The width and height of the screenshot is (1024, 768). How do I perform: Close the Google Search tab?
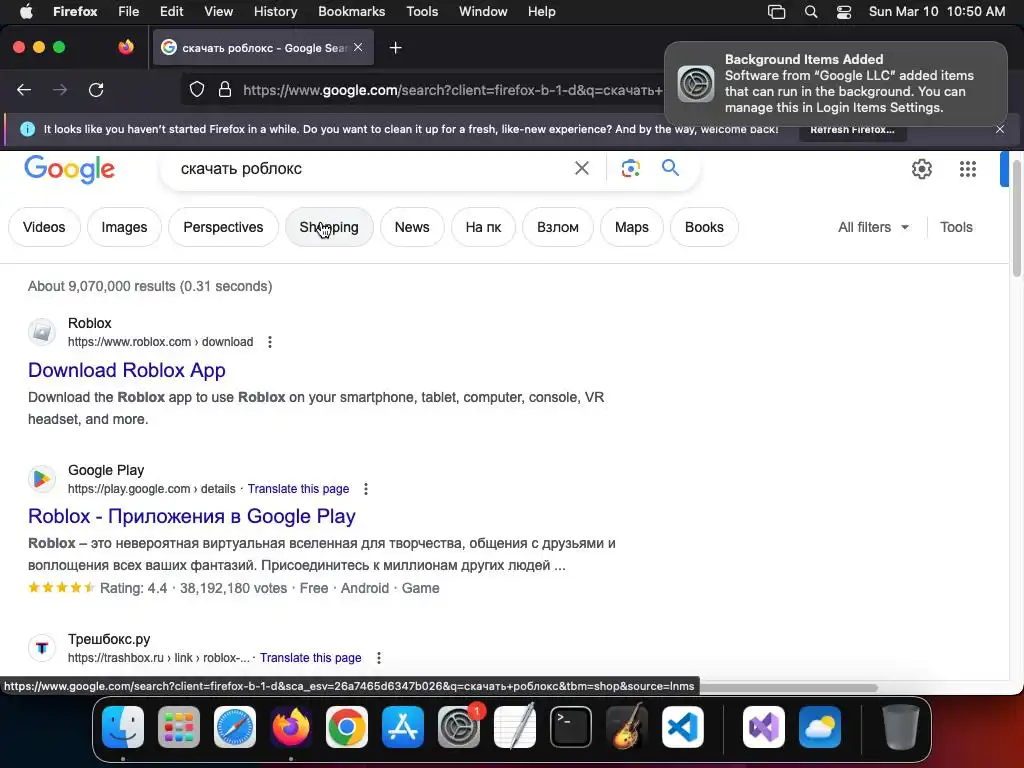[358, 47]
